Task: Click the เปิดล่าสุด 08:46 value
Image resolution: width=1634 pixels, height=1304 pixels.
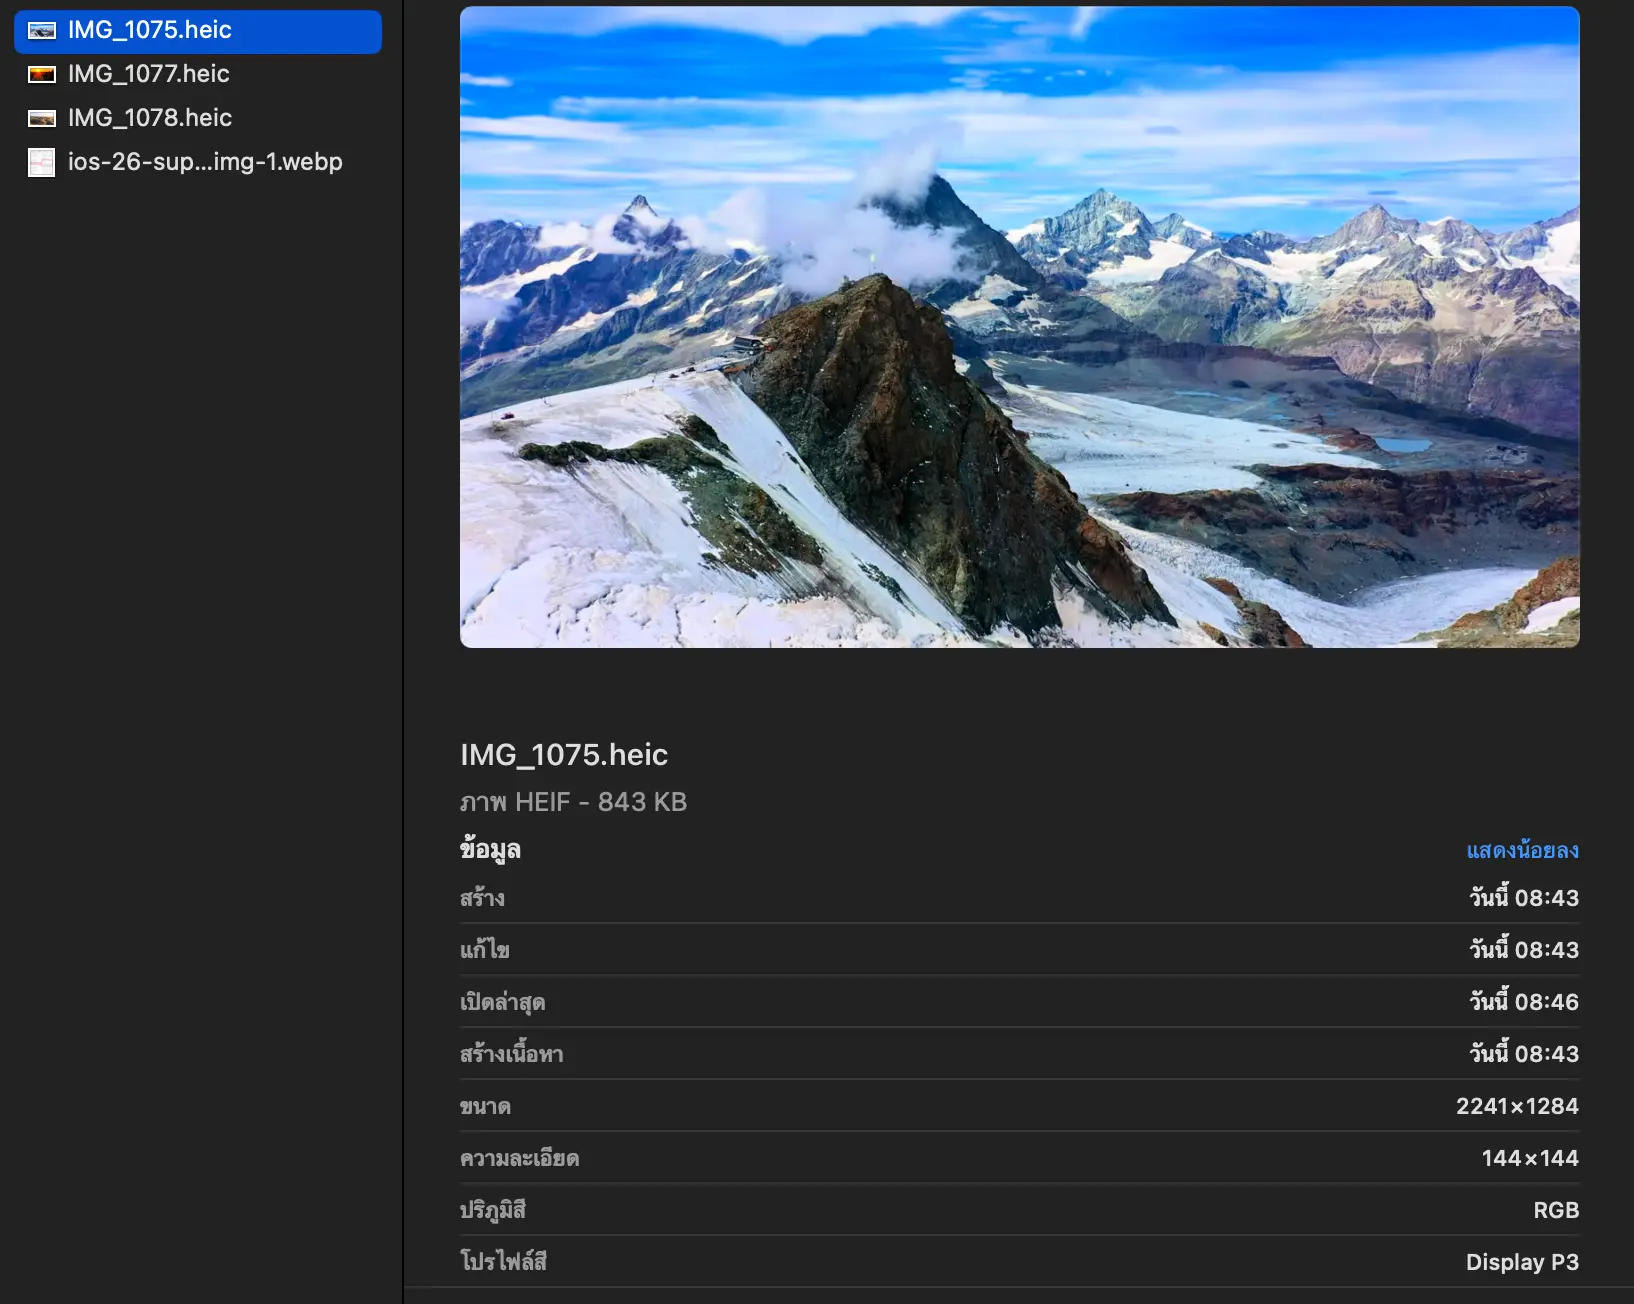Action: point(1523,1002)
